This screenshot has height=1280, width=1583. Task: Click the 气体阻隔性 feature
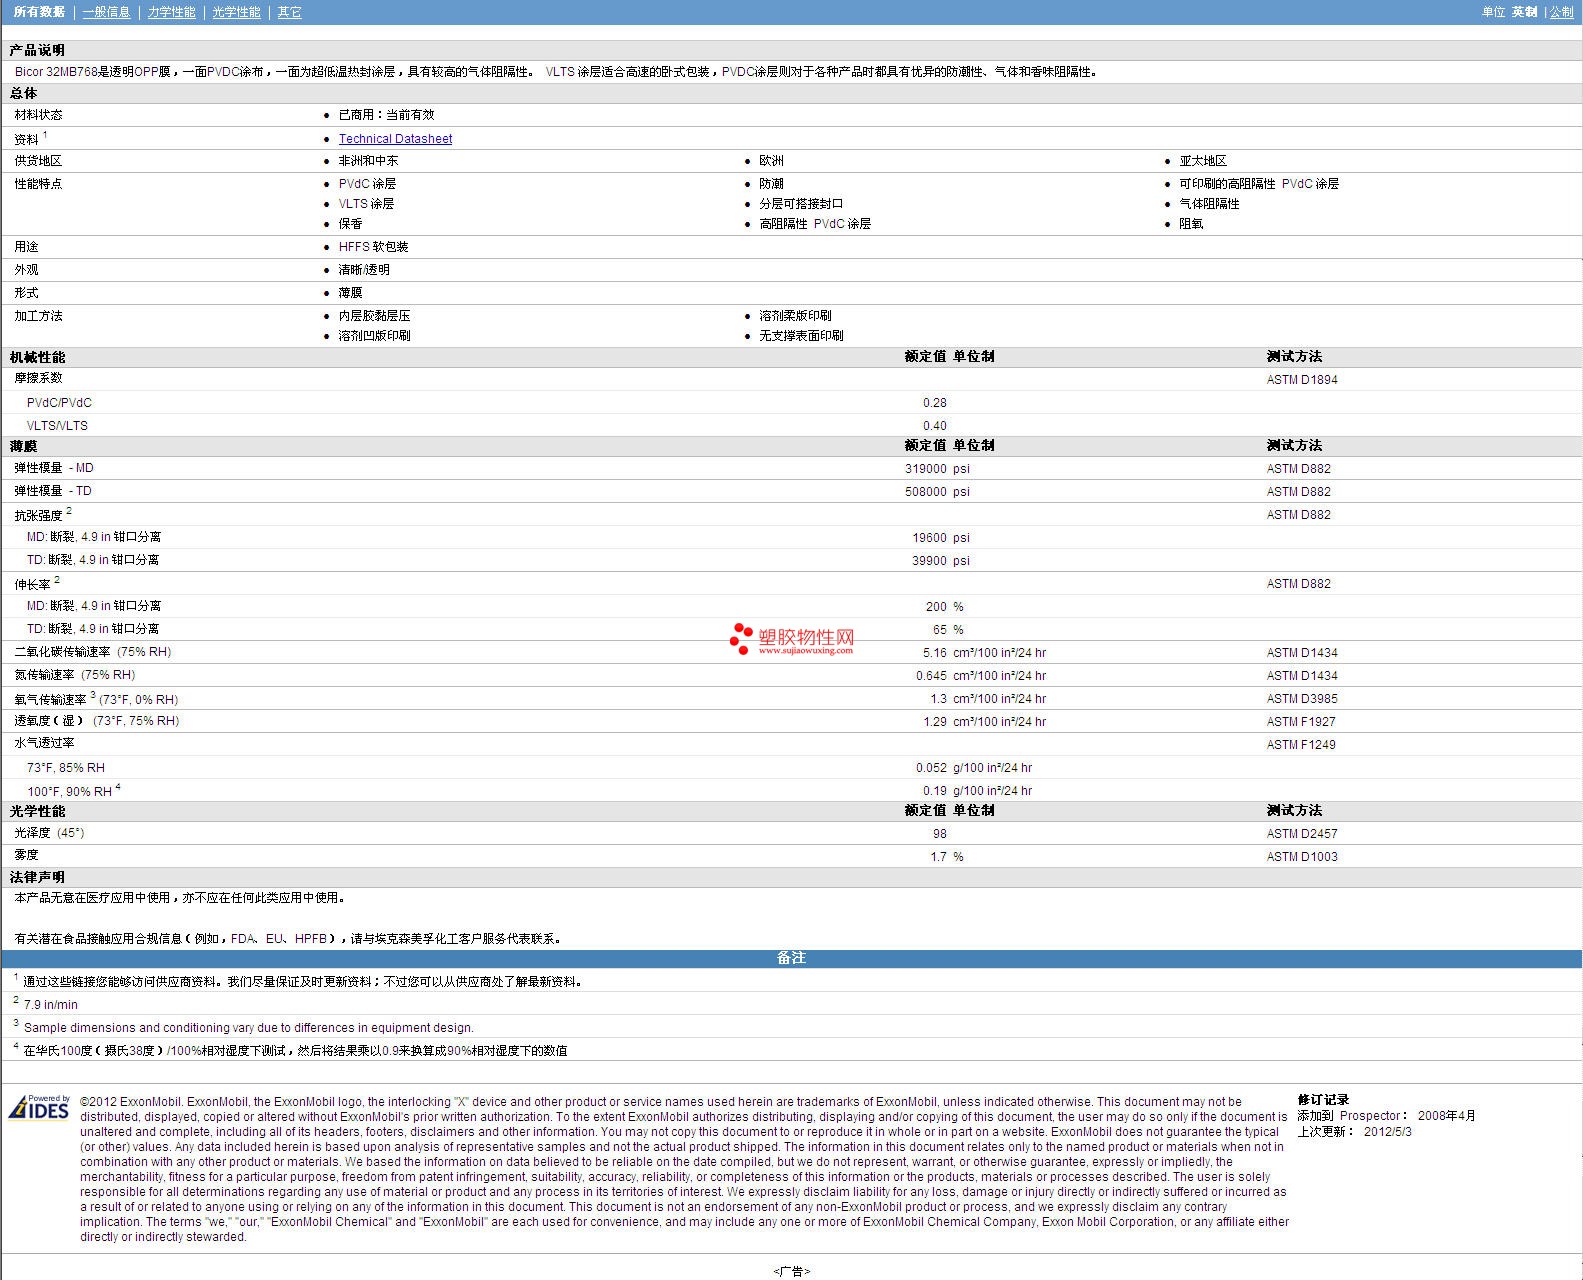(x=1209, y=204)
